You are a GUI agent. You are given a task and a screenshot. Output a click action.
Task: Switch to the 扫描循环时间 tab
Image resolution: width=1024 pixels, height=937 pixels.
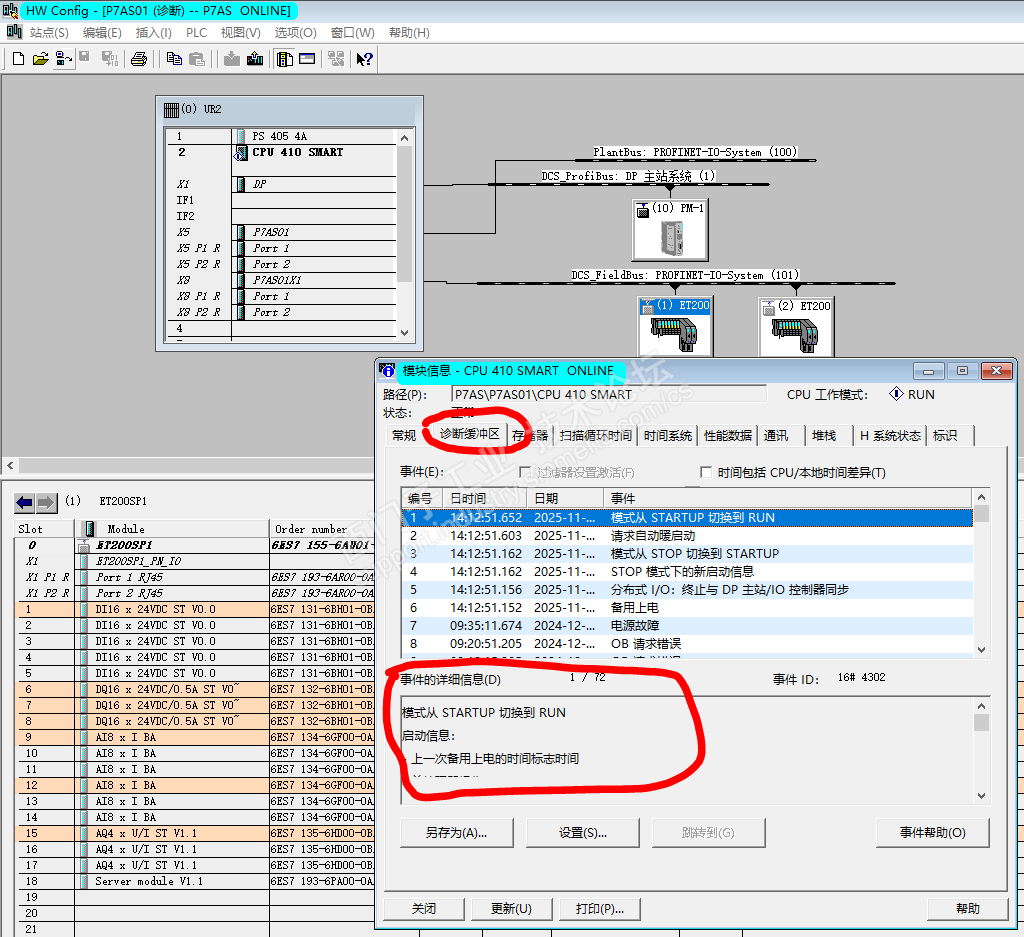click(596, 436)
